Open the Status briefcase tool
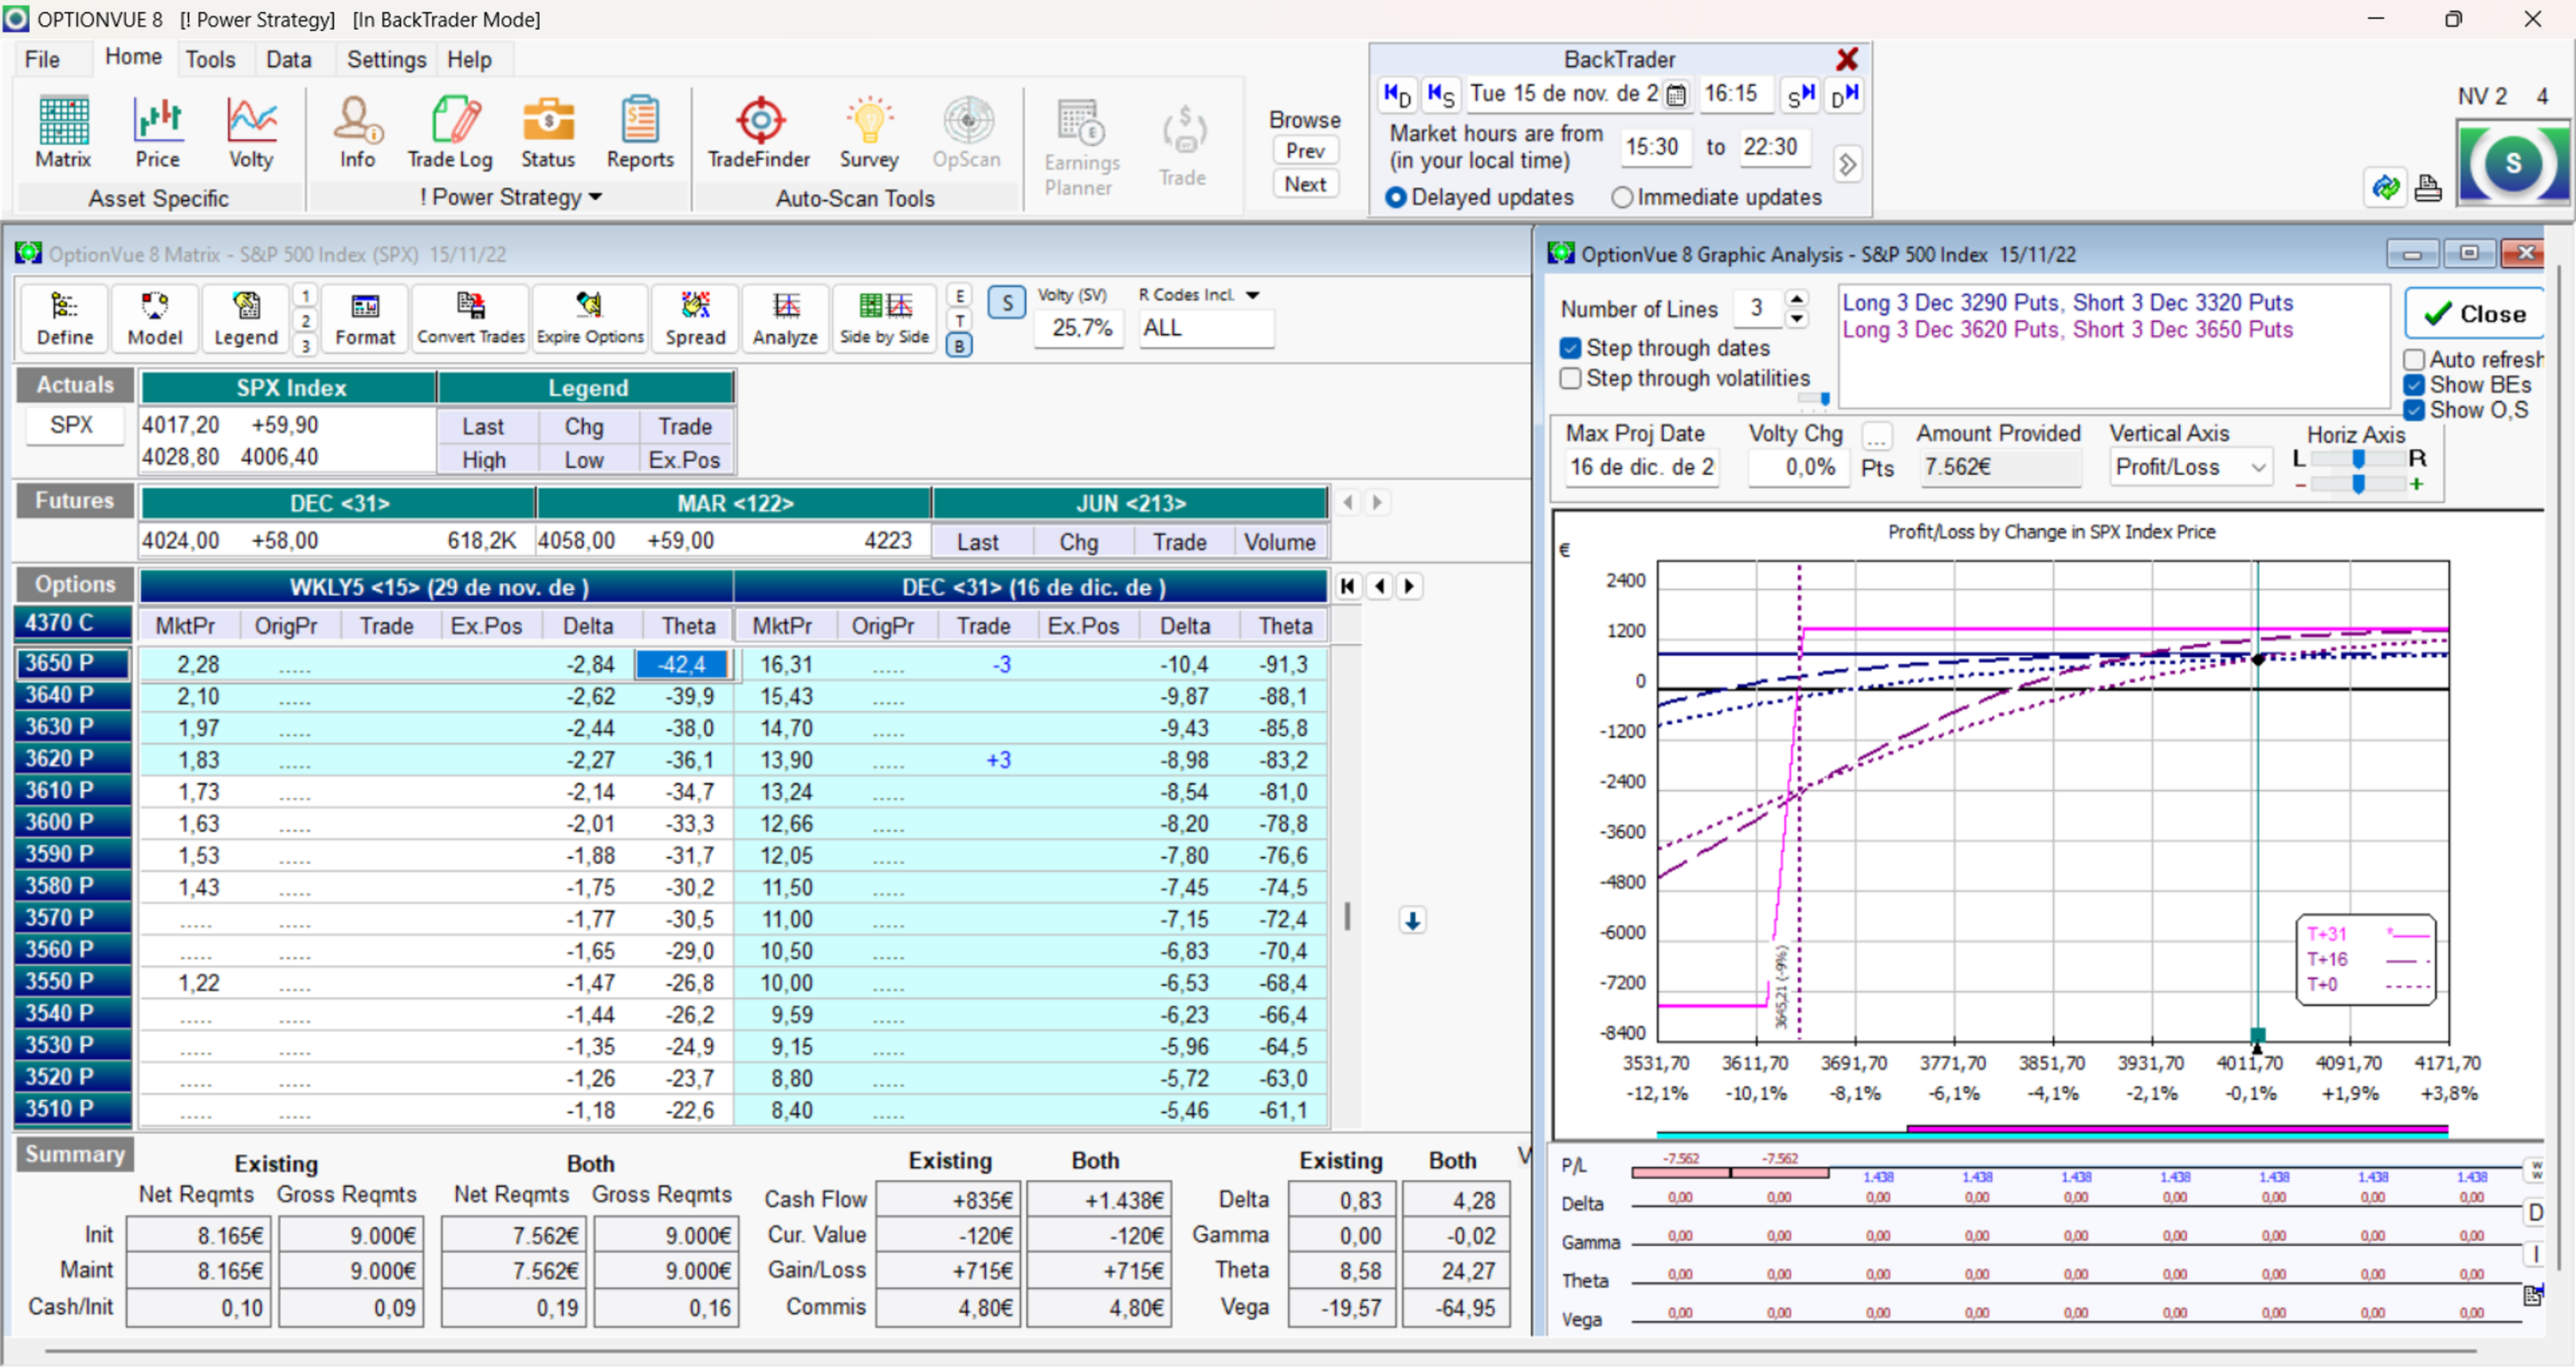 [x=548, y=133]
